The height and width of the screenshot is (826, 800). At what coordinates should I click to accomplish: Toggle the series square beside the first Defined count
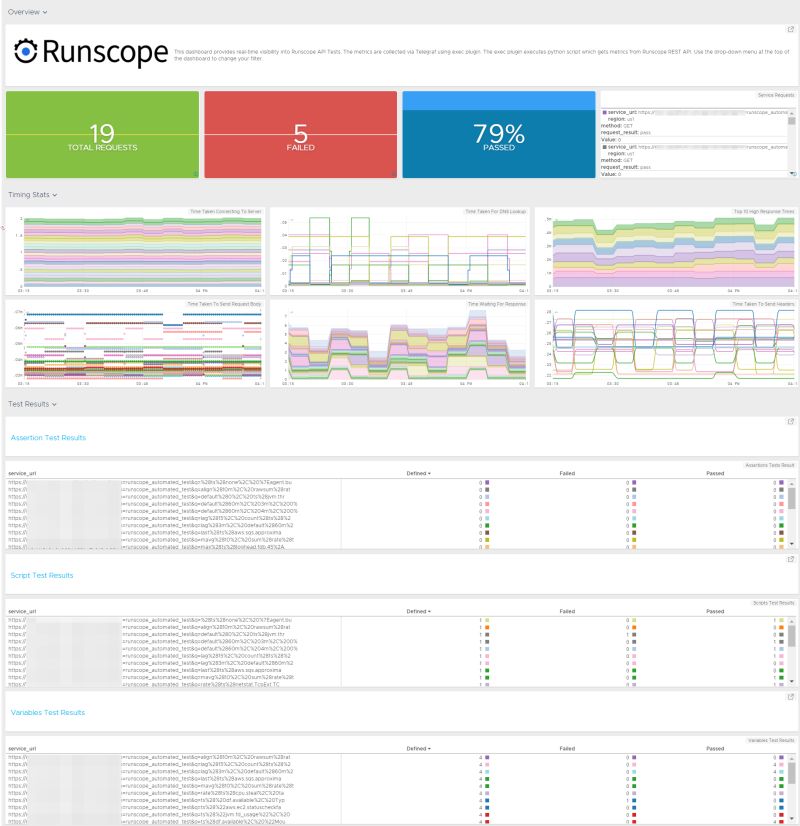pos(487,481)
